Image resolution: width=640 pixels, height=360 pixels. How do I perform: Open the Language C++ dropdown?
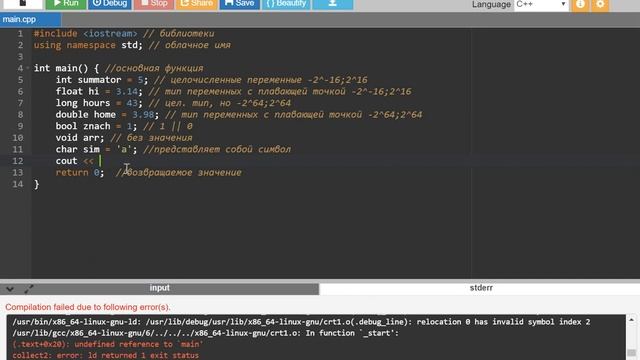click(541, 4)
